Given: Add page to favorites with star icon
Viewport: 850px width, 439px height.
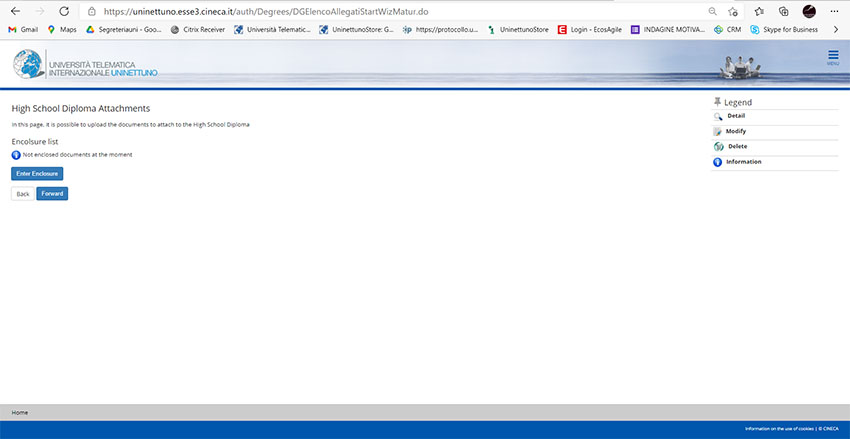Looking at the screenshot, I should pos(733,11).
